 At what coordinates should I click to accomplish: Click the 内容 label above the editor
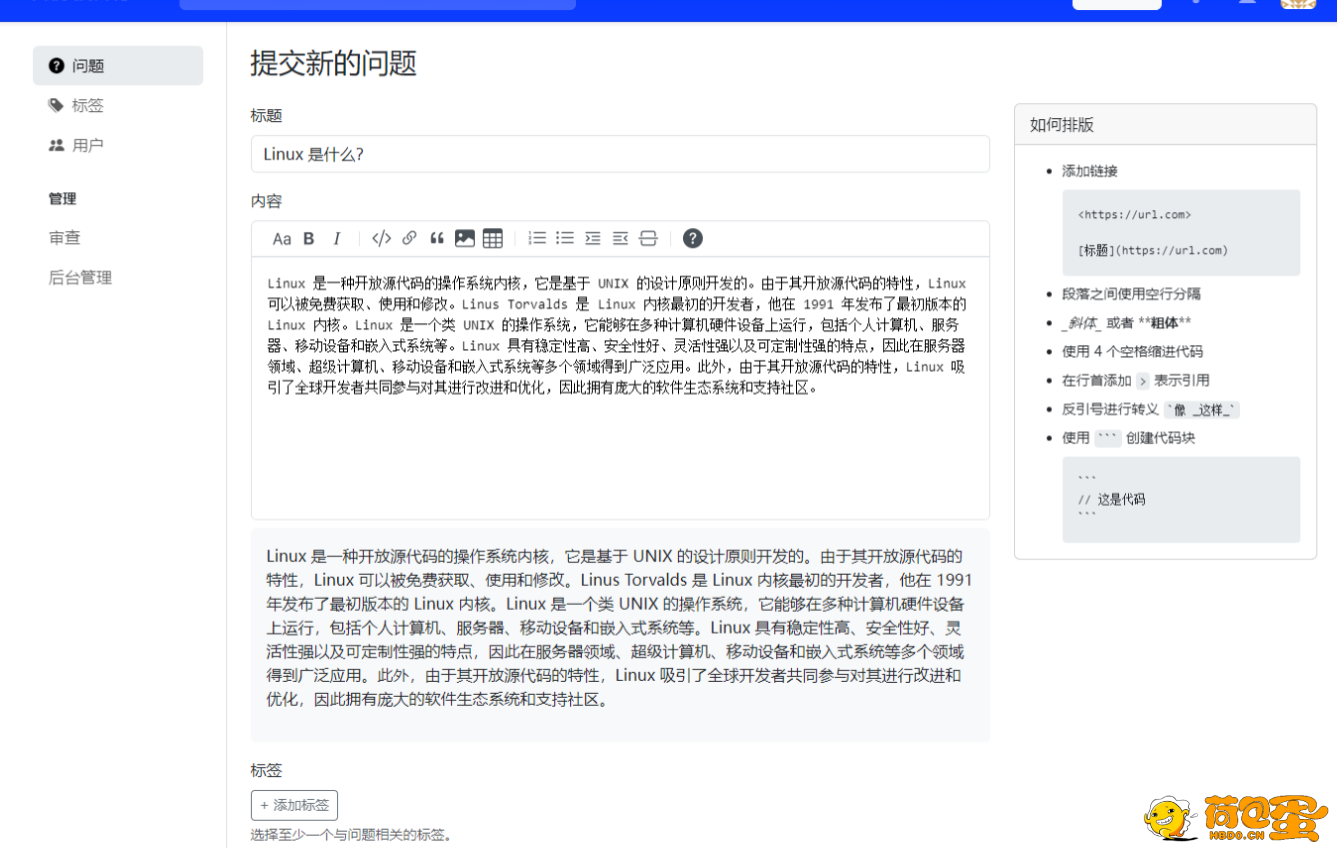266,201
